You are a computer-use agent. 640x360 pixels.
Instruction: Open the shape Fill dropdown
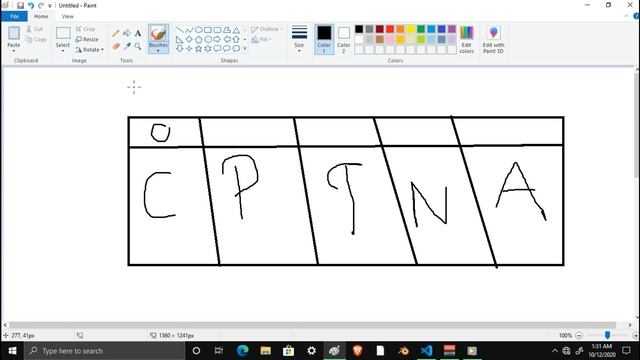pos(262,40)
